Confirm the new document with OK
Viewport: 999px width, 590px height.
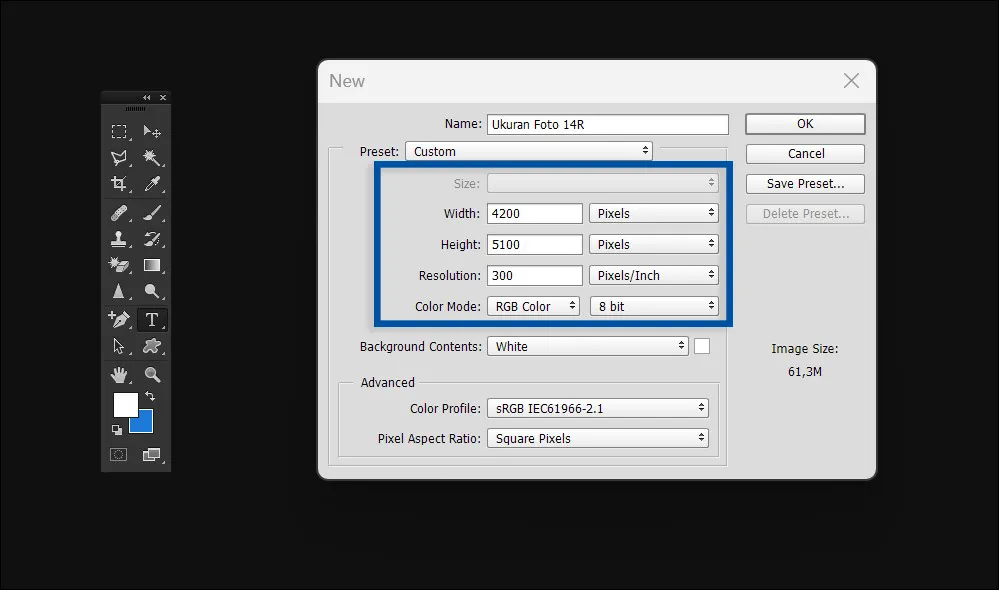point(804,123)
